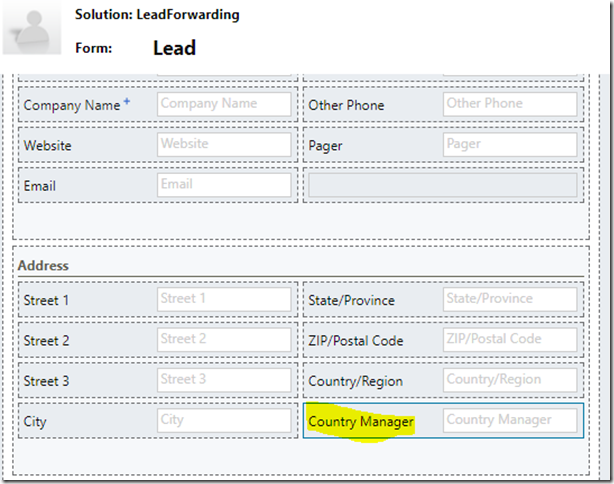Select the Other Phone input field

pyautogui.click(x=510, y=104)
